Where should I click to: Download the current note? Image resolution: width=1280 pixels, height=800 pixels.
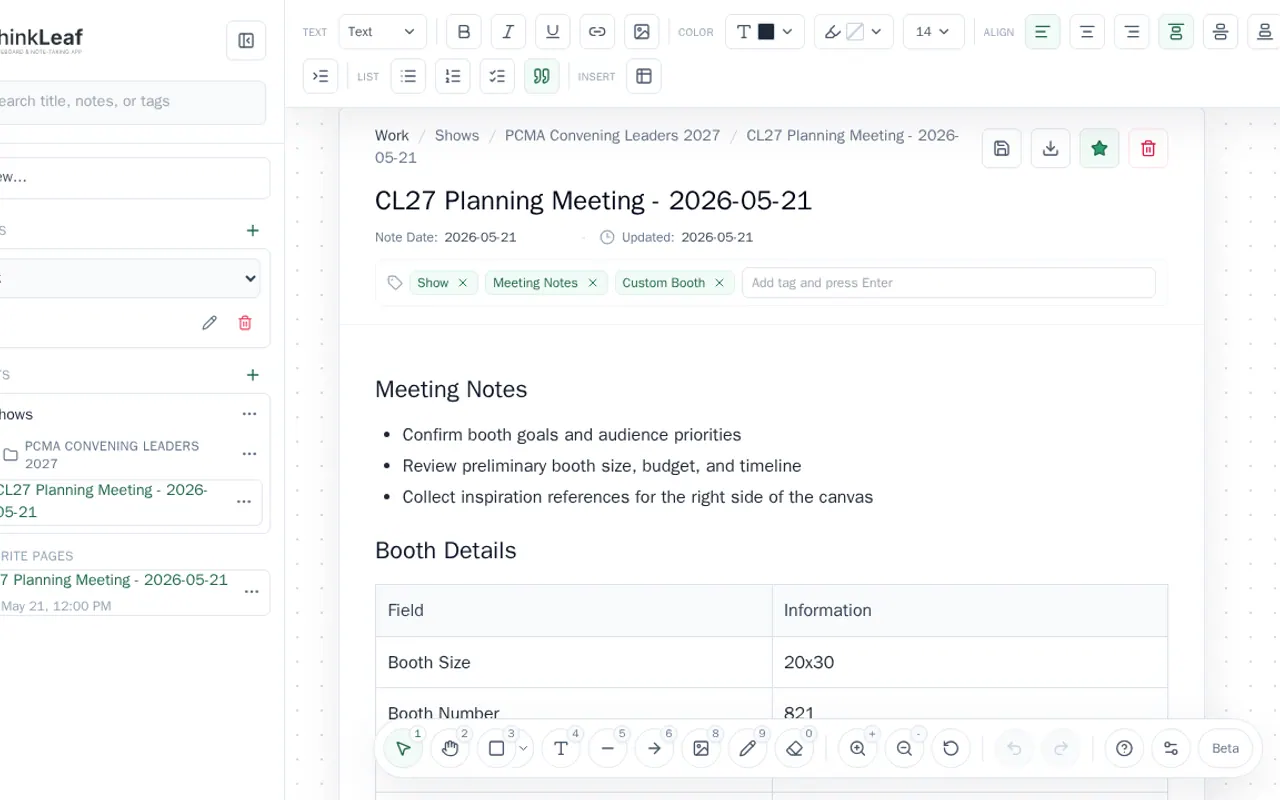1050,148
